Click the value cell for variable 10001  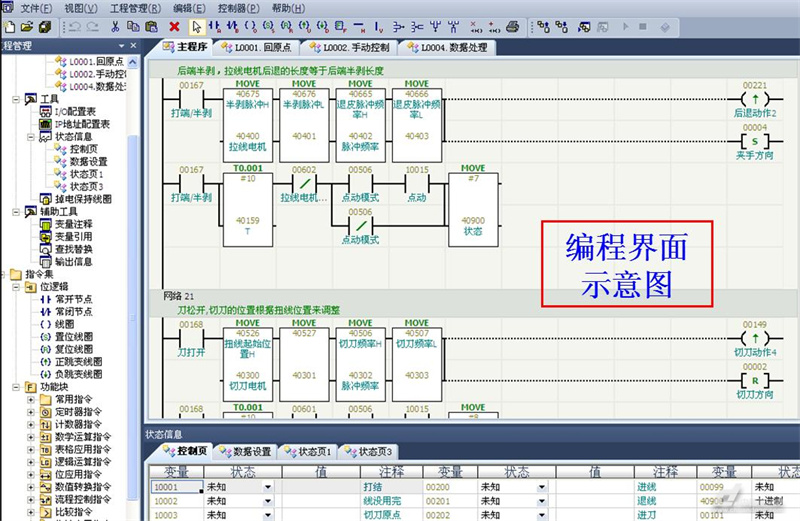tap(321, 487)
